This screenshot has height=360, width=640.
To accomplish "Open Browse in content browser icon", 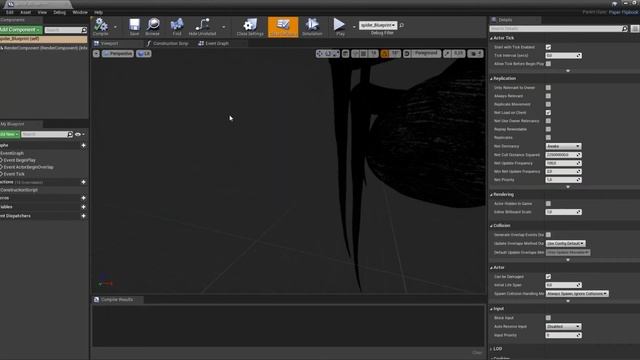I will (153, 24).
